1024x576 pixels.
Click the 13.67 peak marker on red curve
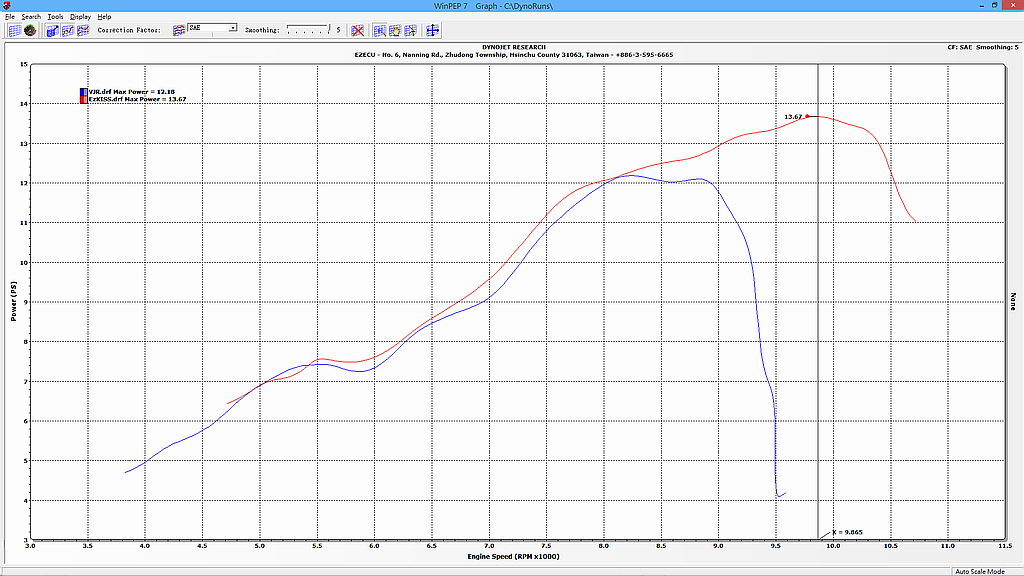[807, 117]
